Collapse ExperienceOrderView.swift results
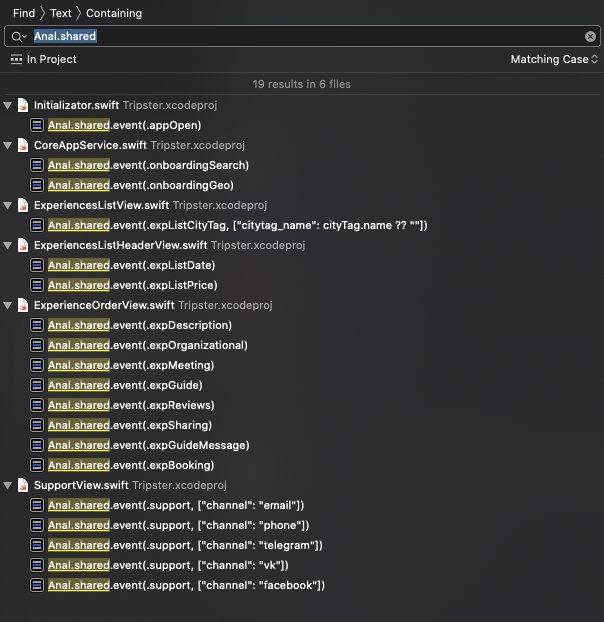This screenshot has height=622, width=604. coord(8,305)
